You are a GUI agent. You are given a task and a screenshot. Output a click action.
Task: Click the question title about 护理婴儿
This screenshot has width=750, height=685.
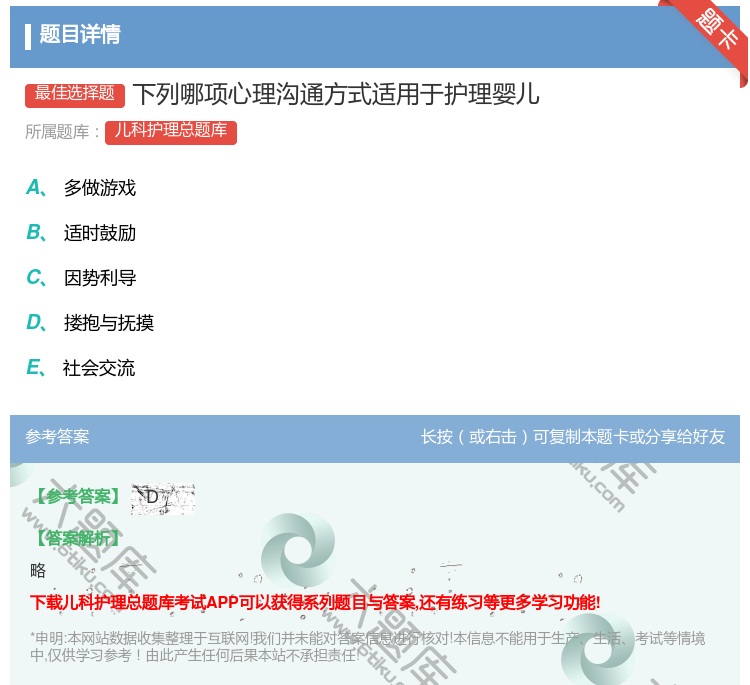(x=336, y=94)
